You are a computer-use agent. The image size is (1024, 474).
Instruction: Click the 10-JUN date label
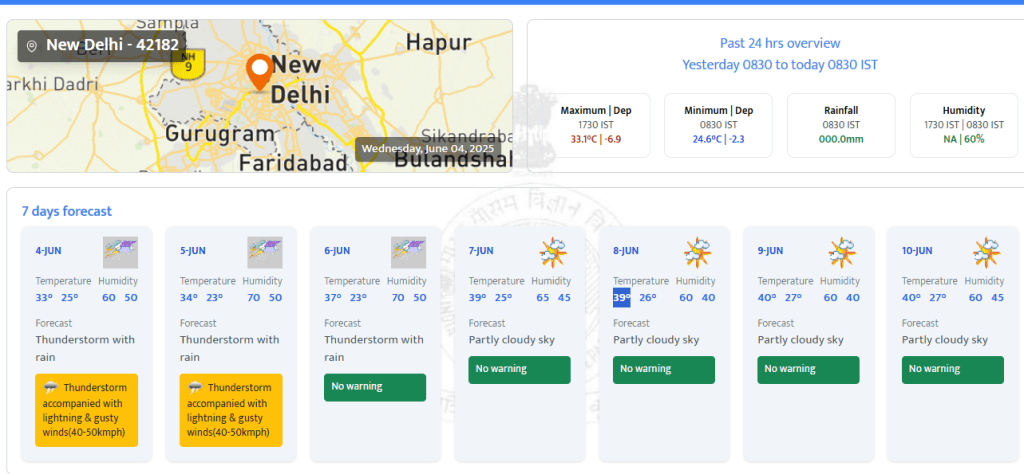[916, 251]
